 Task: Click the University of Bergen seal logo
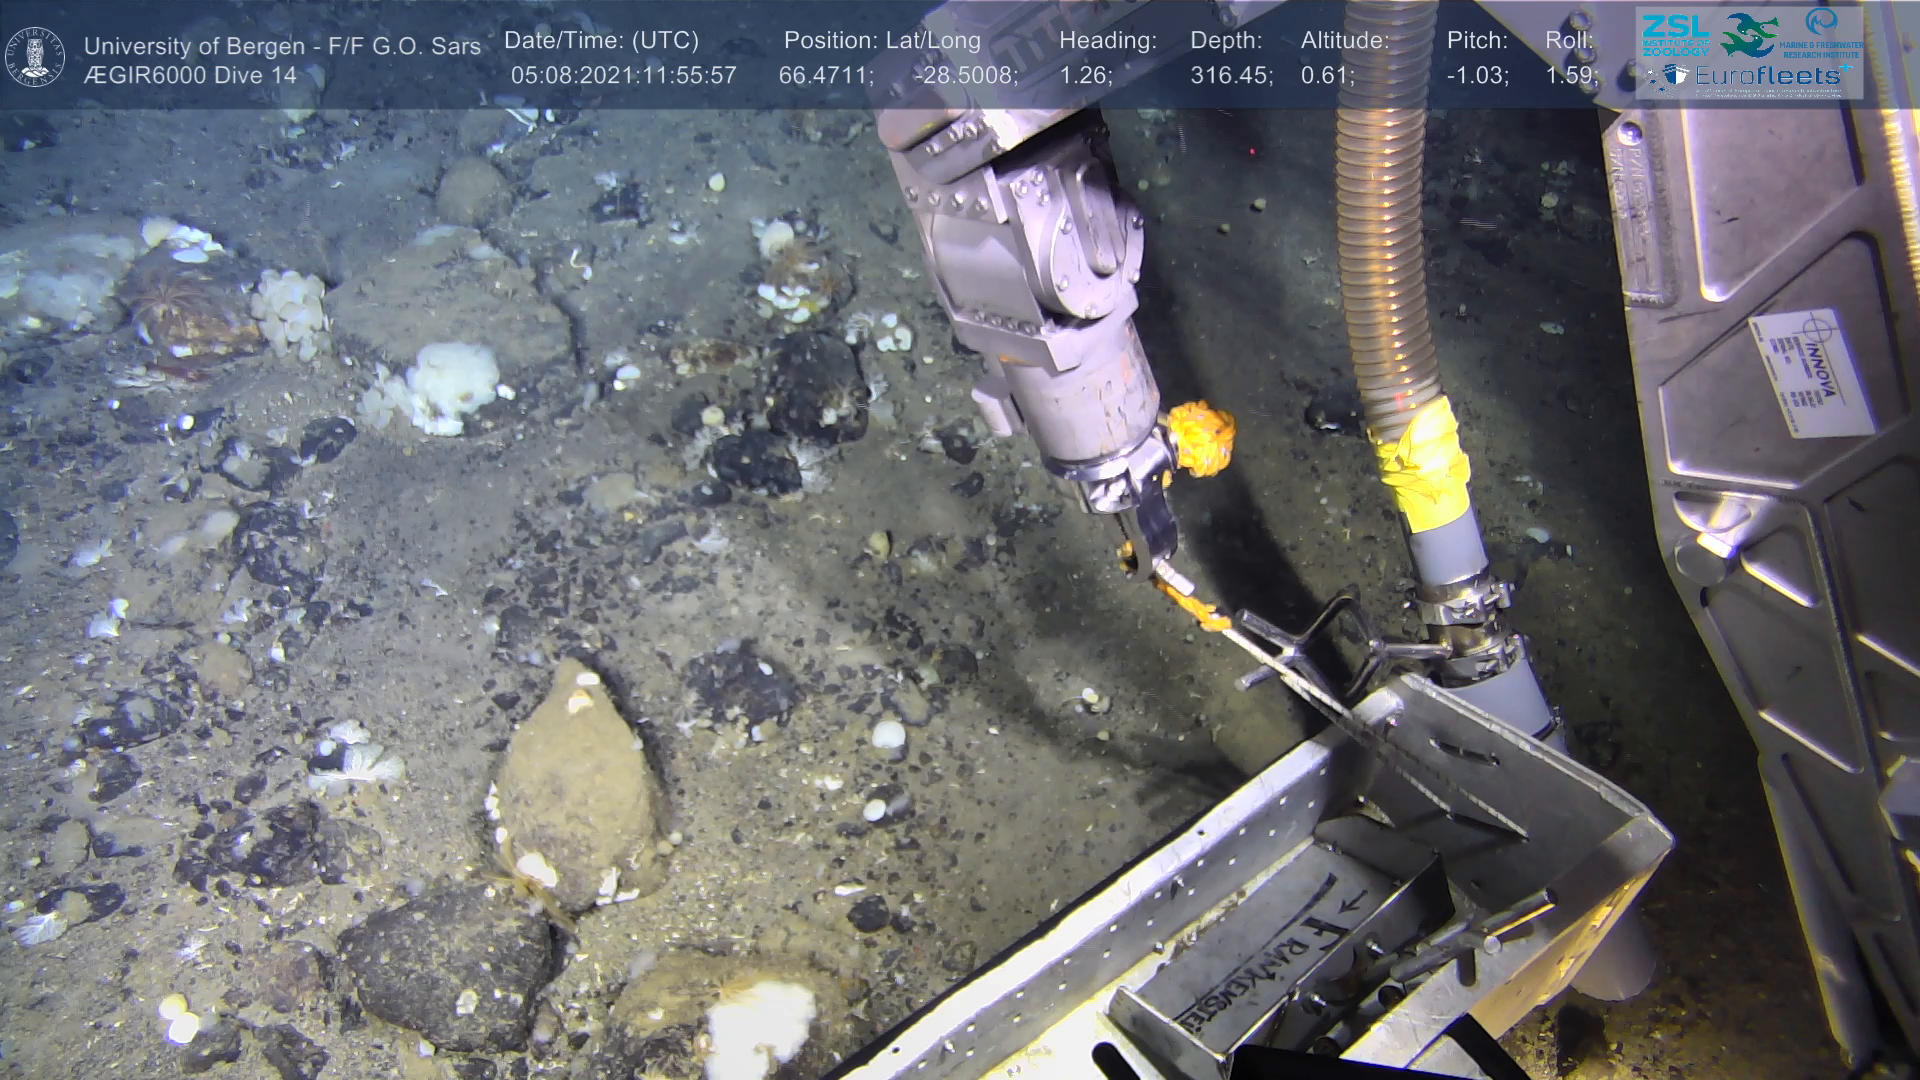pyautogui.click(x=36, y=56)
